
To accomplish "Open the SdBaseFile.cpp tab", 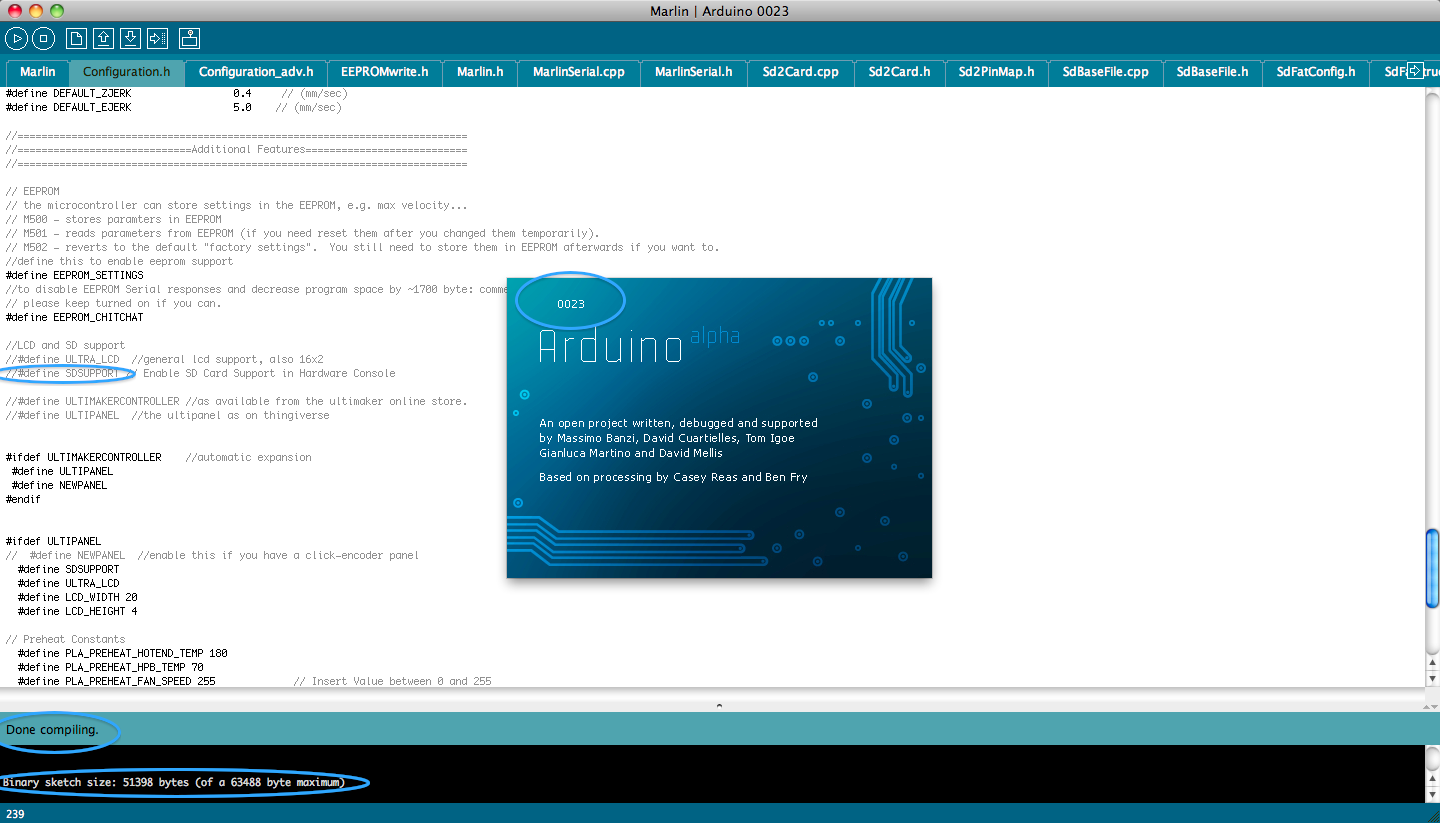I will click(x=1106, y=72).
